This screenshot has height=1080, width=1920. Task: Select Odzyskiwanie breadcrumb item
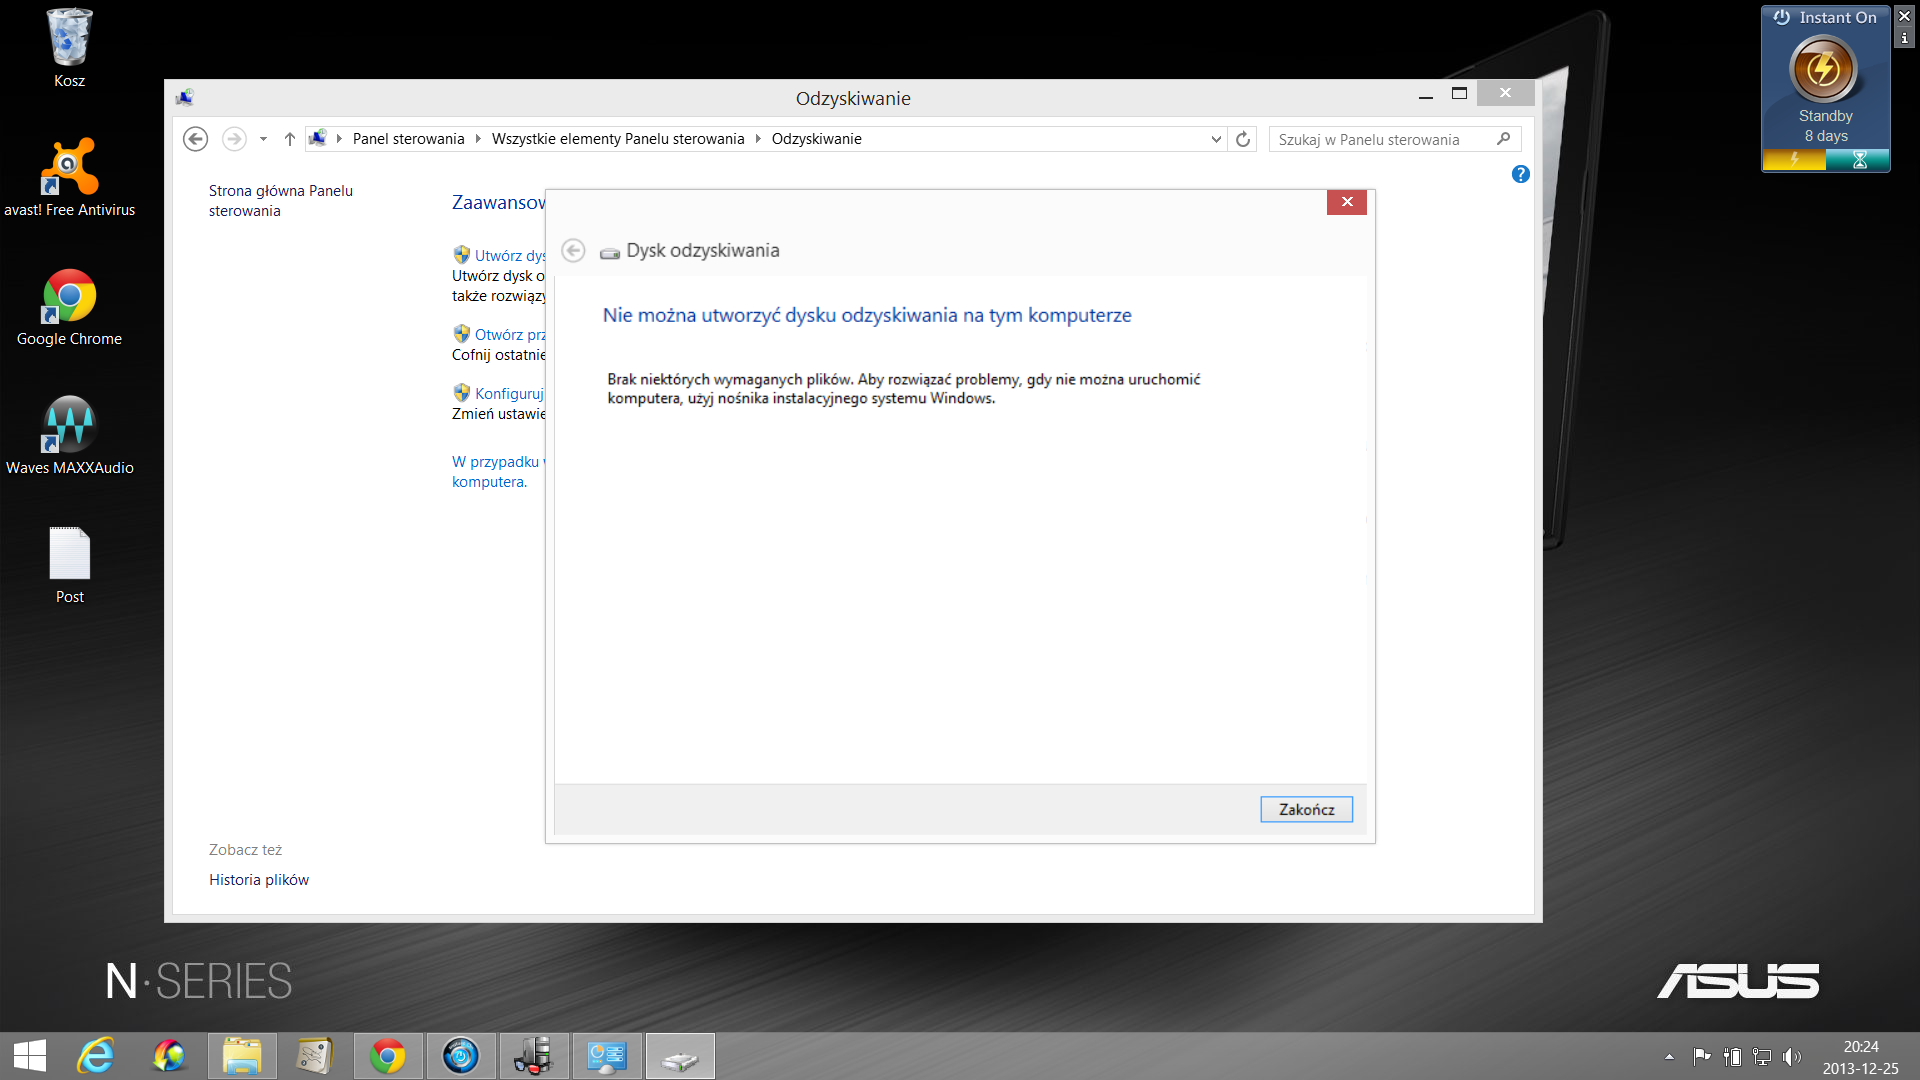pyautogui.click(x=816, y=139)
